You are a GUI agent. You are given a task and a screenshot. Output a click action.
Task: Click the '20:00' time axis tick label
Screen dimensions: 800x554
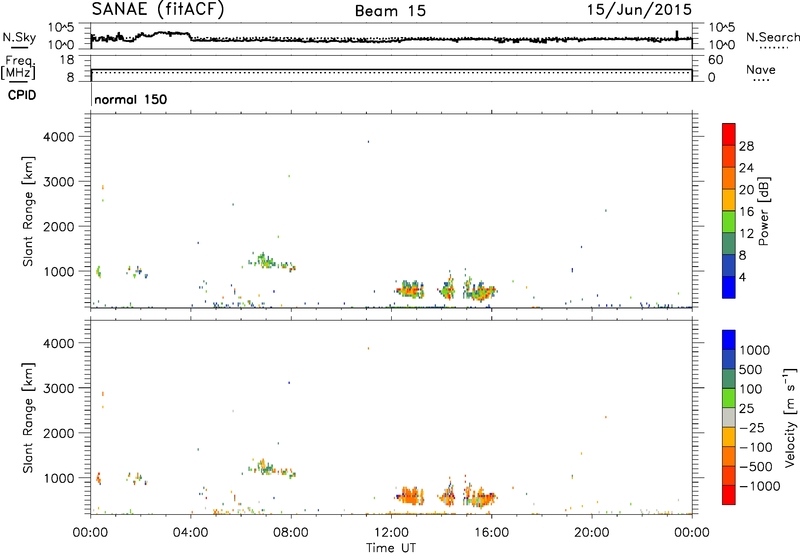592,533
